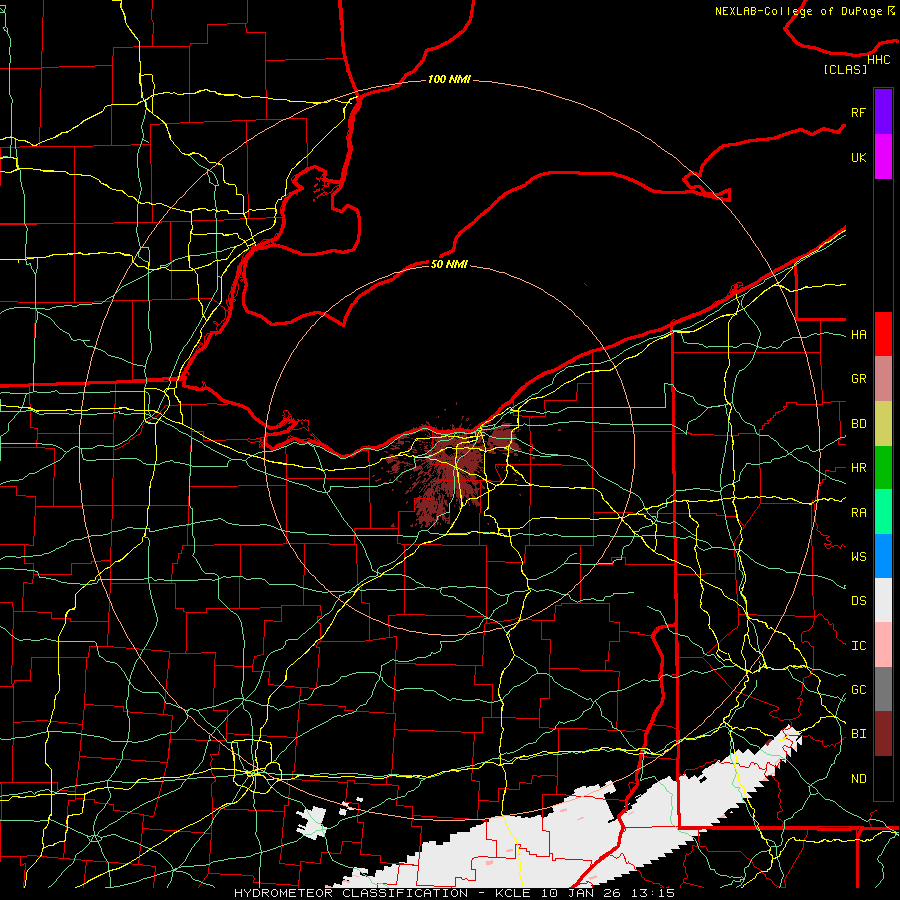900x900 pixels.
Task: Pick the HR green legend swatch
Action: (x=883, y=468)
